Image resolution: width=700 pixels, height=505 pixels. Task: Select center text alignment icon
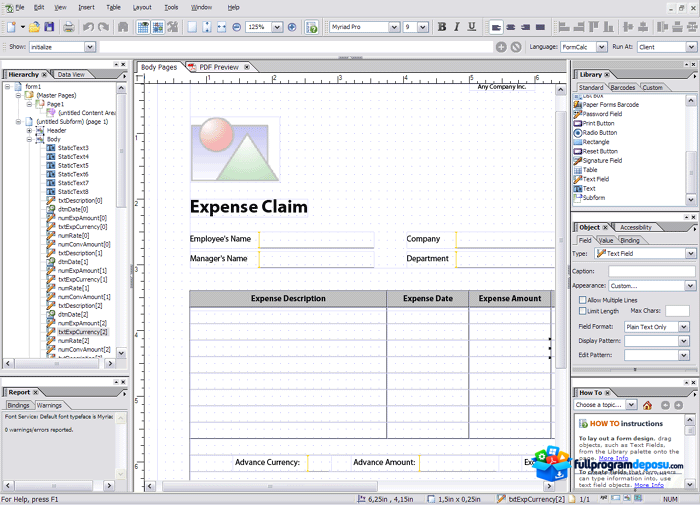pyautogui.click(x=511, y=27)
